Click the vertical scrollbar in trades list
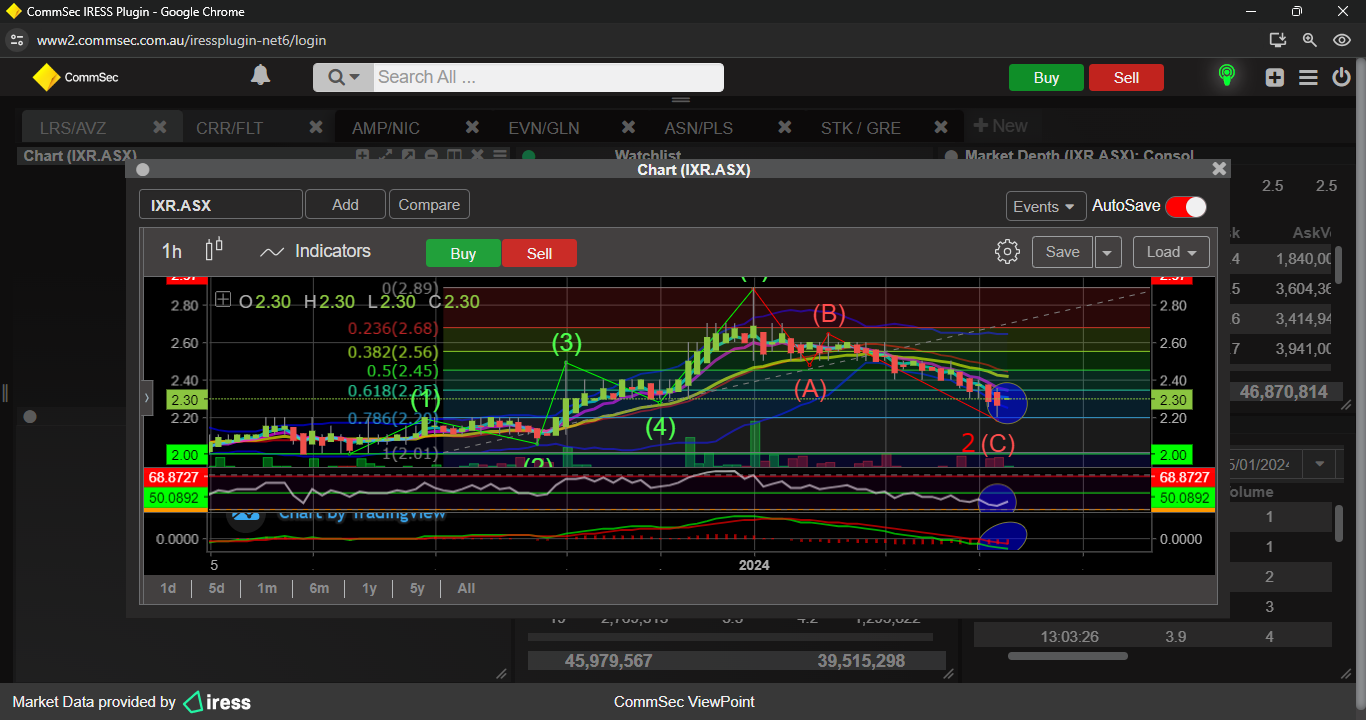Viewport: 1366px width, 720px height. (x=1340, y=523)
